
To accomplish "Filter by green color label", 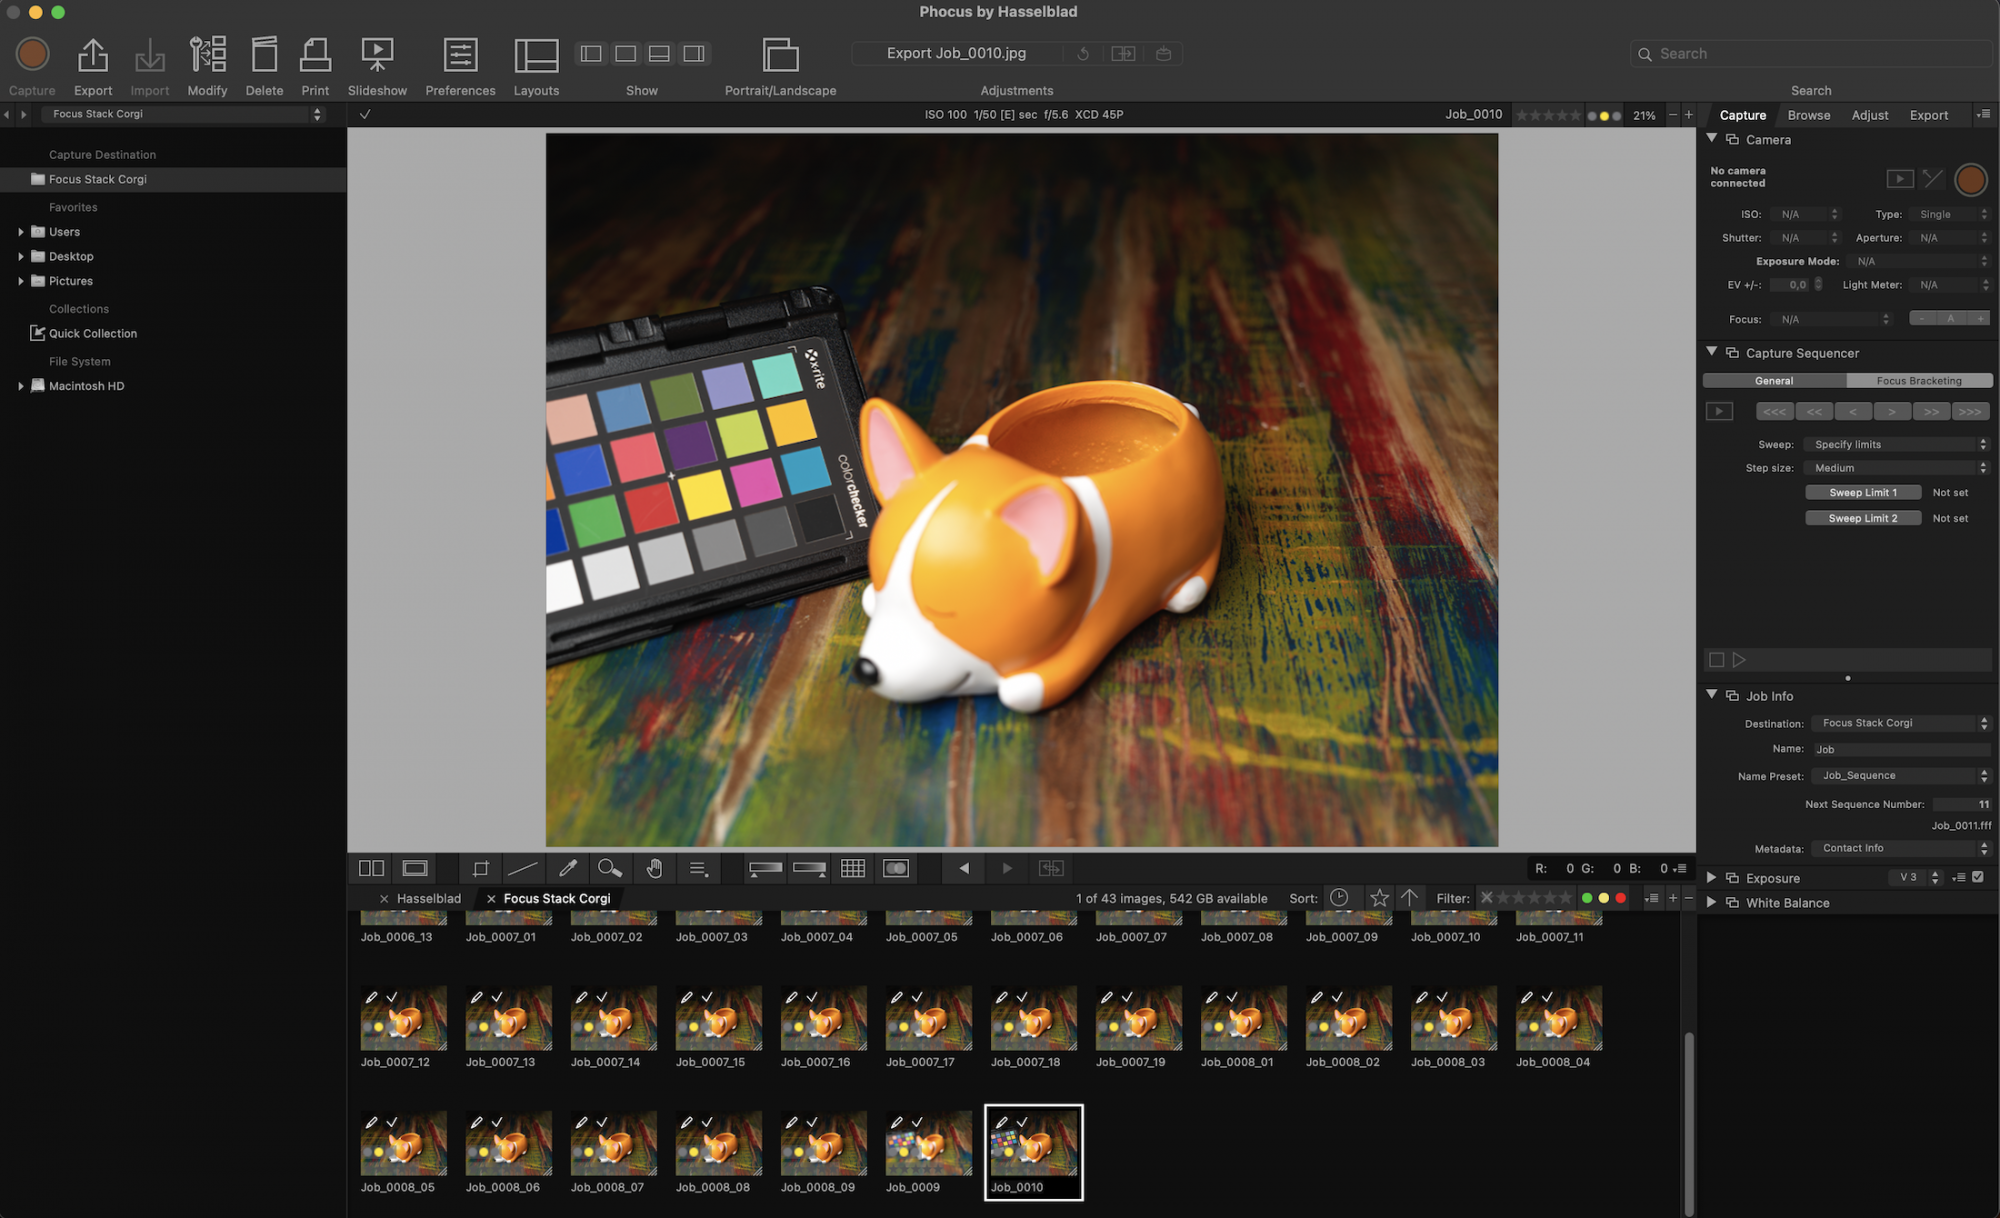I will click(x=1587, y=898).
